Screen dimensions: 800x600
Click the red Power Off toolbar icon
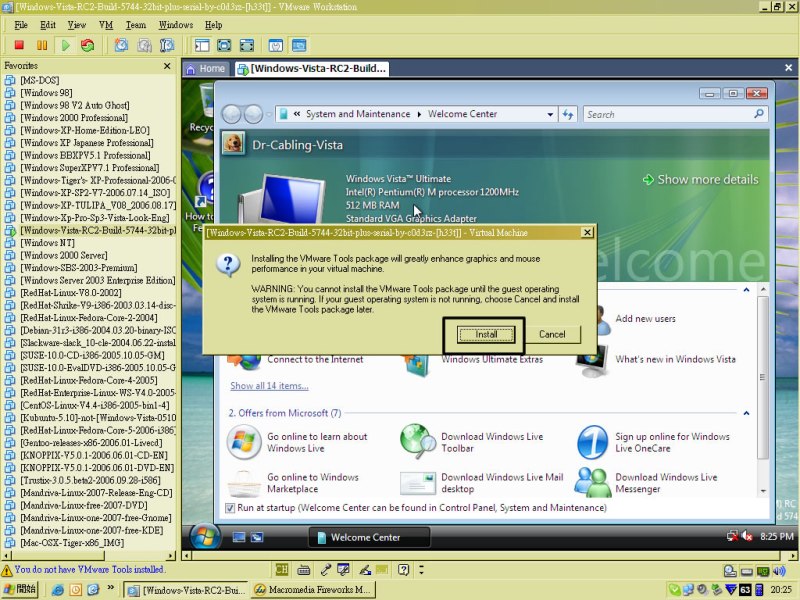tap(19, 45)
